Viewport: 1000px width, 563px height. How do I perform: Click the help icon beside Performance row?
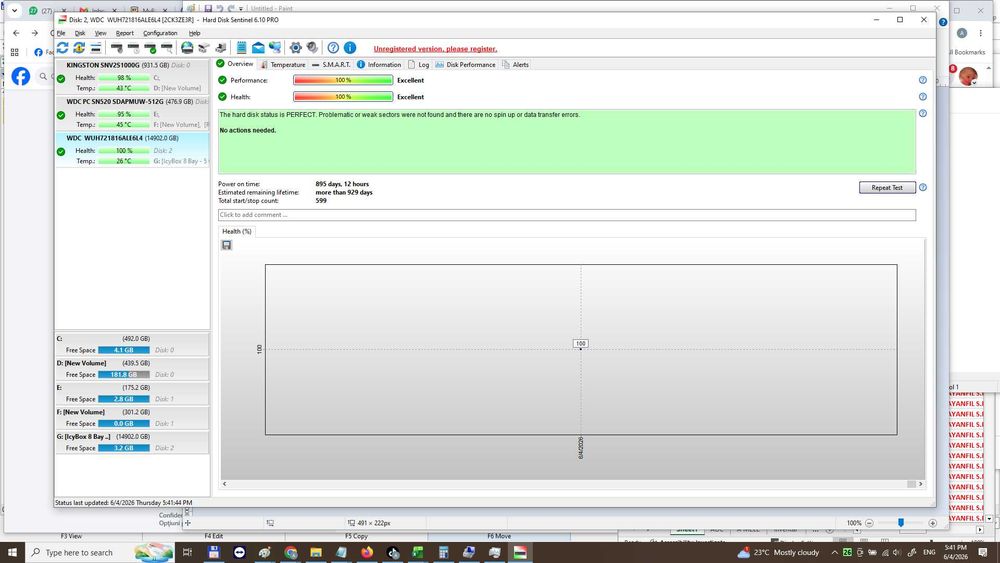pos(922,80)
